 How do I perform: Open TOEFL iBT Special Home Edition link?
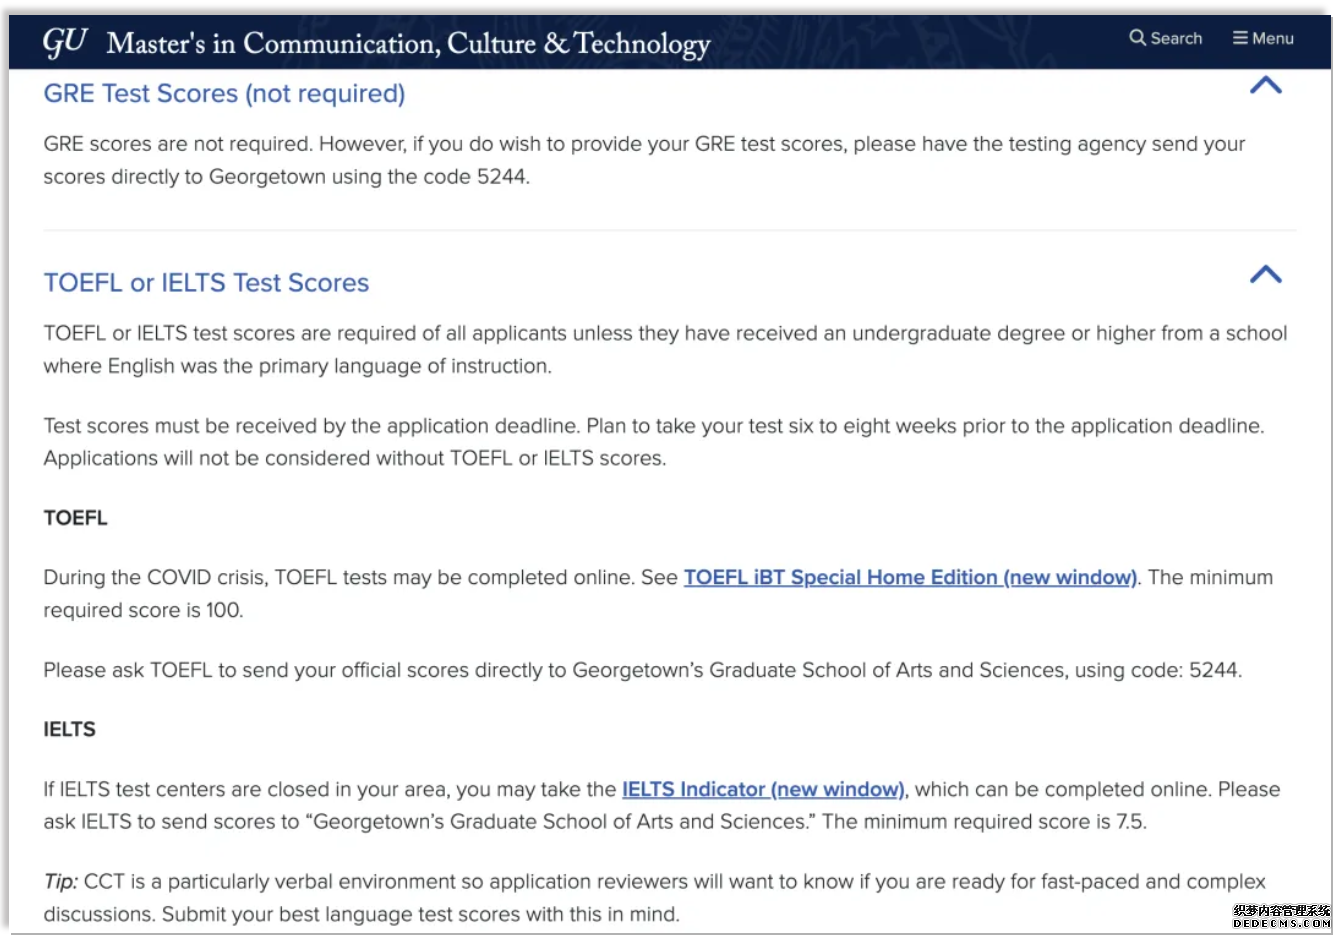(909, 578)
